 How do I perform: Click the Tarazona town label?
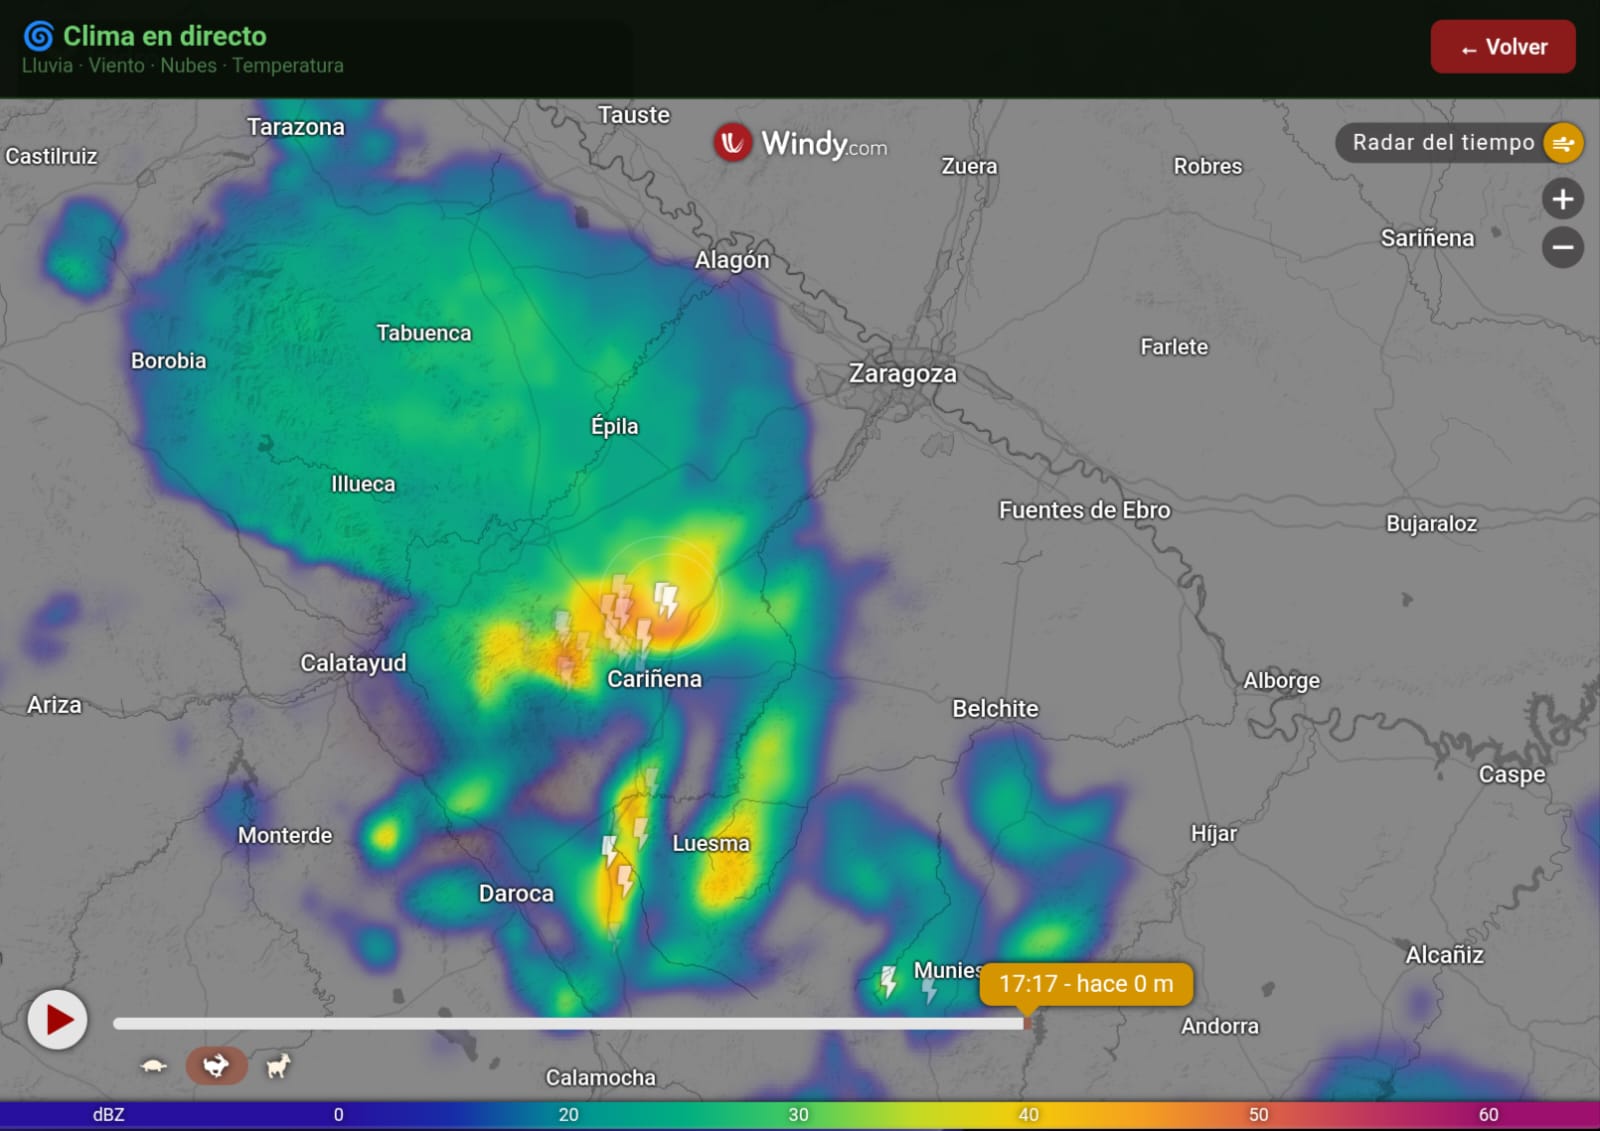click(x=296, y=127)
